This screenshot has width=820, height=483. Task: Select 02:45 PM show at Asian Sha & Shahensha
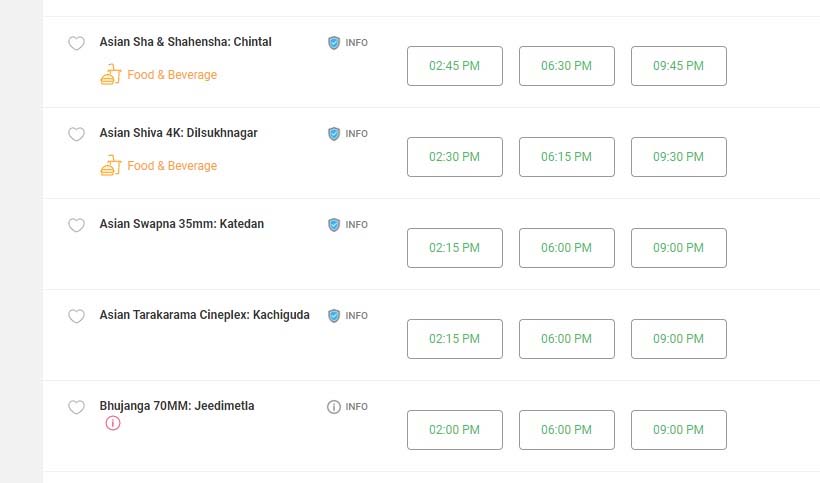(x=455, y=66)
